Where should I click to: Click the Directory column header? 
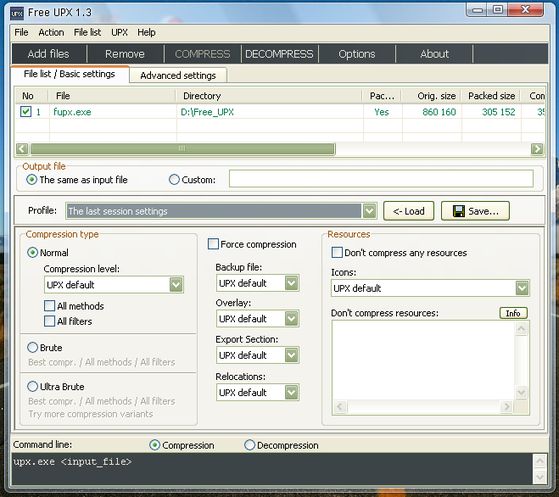pyautogui.click(x=269, y=96)
